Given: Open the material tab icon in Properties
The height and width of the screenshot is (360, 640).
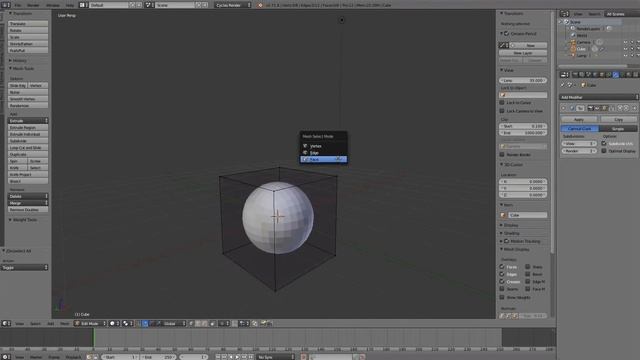Looking at the screenshot, I should pos(629,75).
